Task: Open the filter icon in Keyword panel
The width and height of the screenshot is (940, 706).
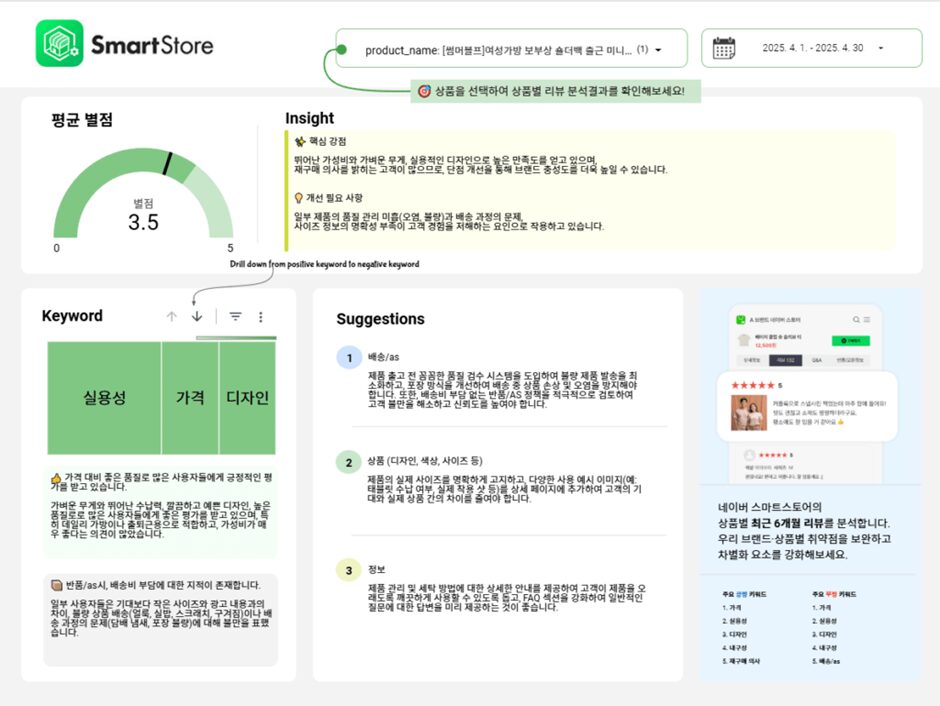Action: 235,316
